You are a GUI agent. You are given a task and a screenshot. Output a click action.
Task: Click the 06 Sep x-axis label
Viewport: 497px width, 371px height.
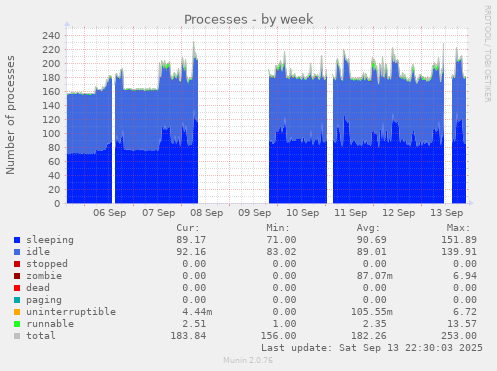[110, 213]
